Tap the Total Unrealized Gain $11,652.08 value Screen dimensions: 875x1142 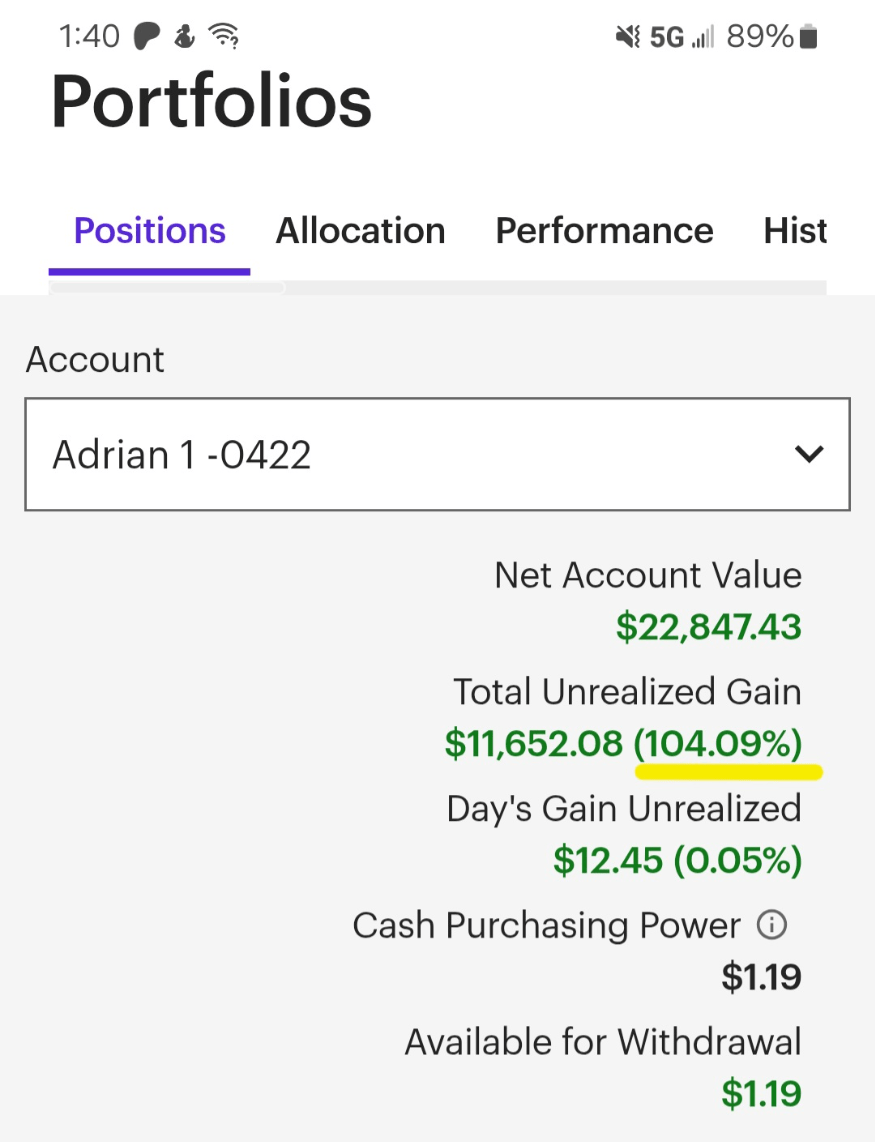[x=534, y=744]
